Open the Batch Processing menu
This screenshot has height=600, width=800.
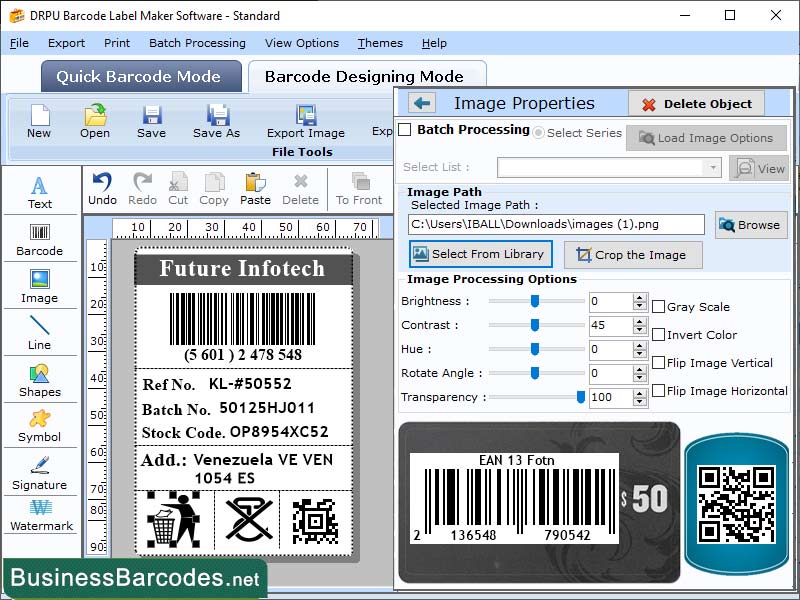click(x=197, y=43)
